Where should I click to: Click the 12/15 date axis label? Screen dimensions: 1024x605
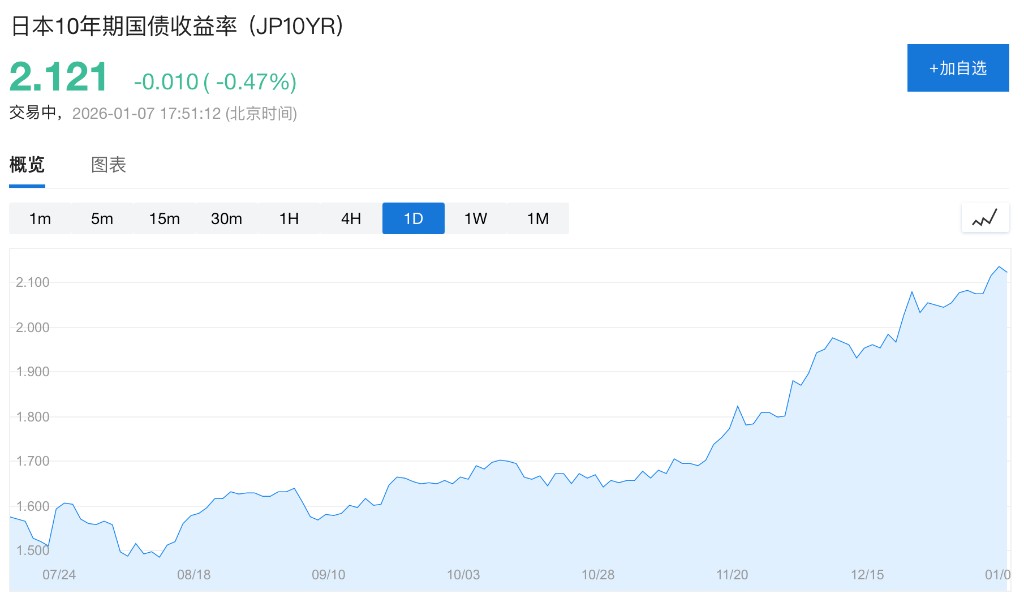click(x=867, y=575)
